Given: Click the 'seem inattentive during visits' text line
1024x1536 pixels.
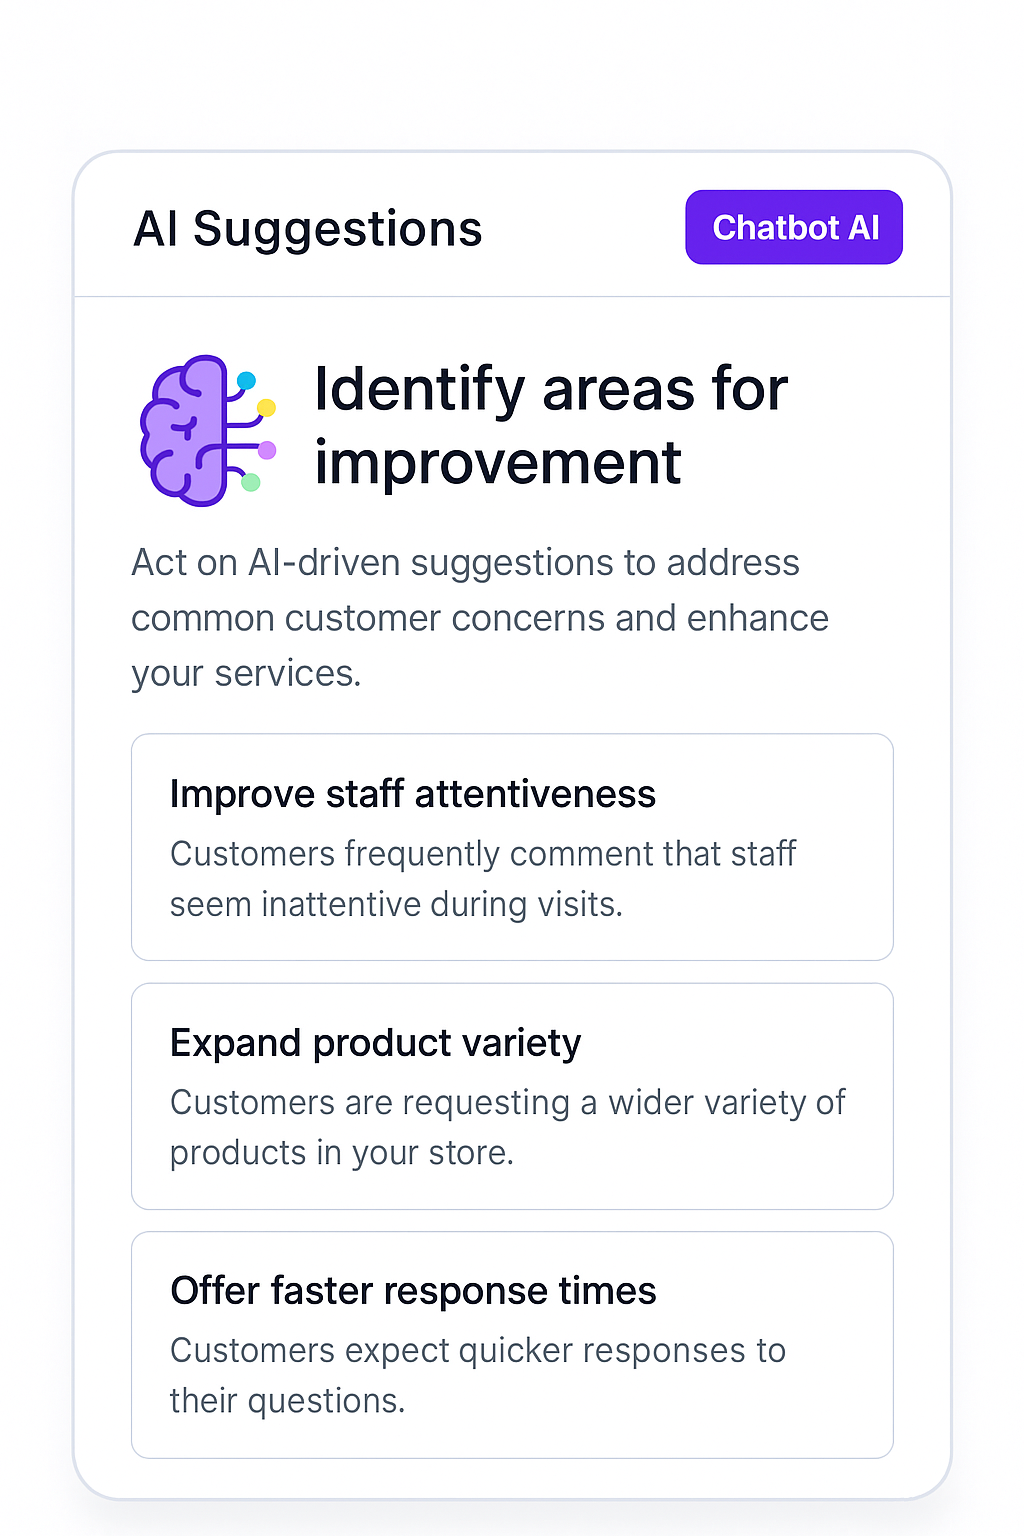Looking at the screenshot, I should pos(396,904).
